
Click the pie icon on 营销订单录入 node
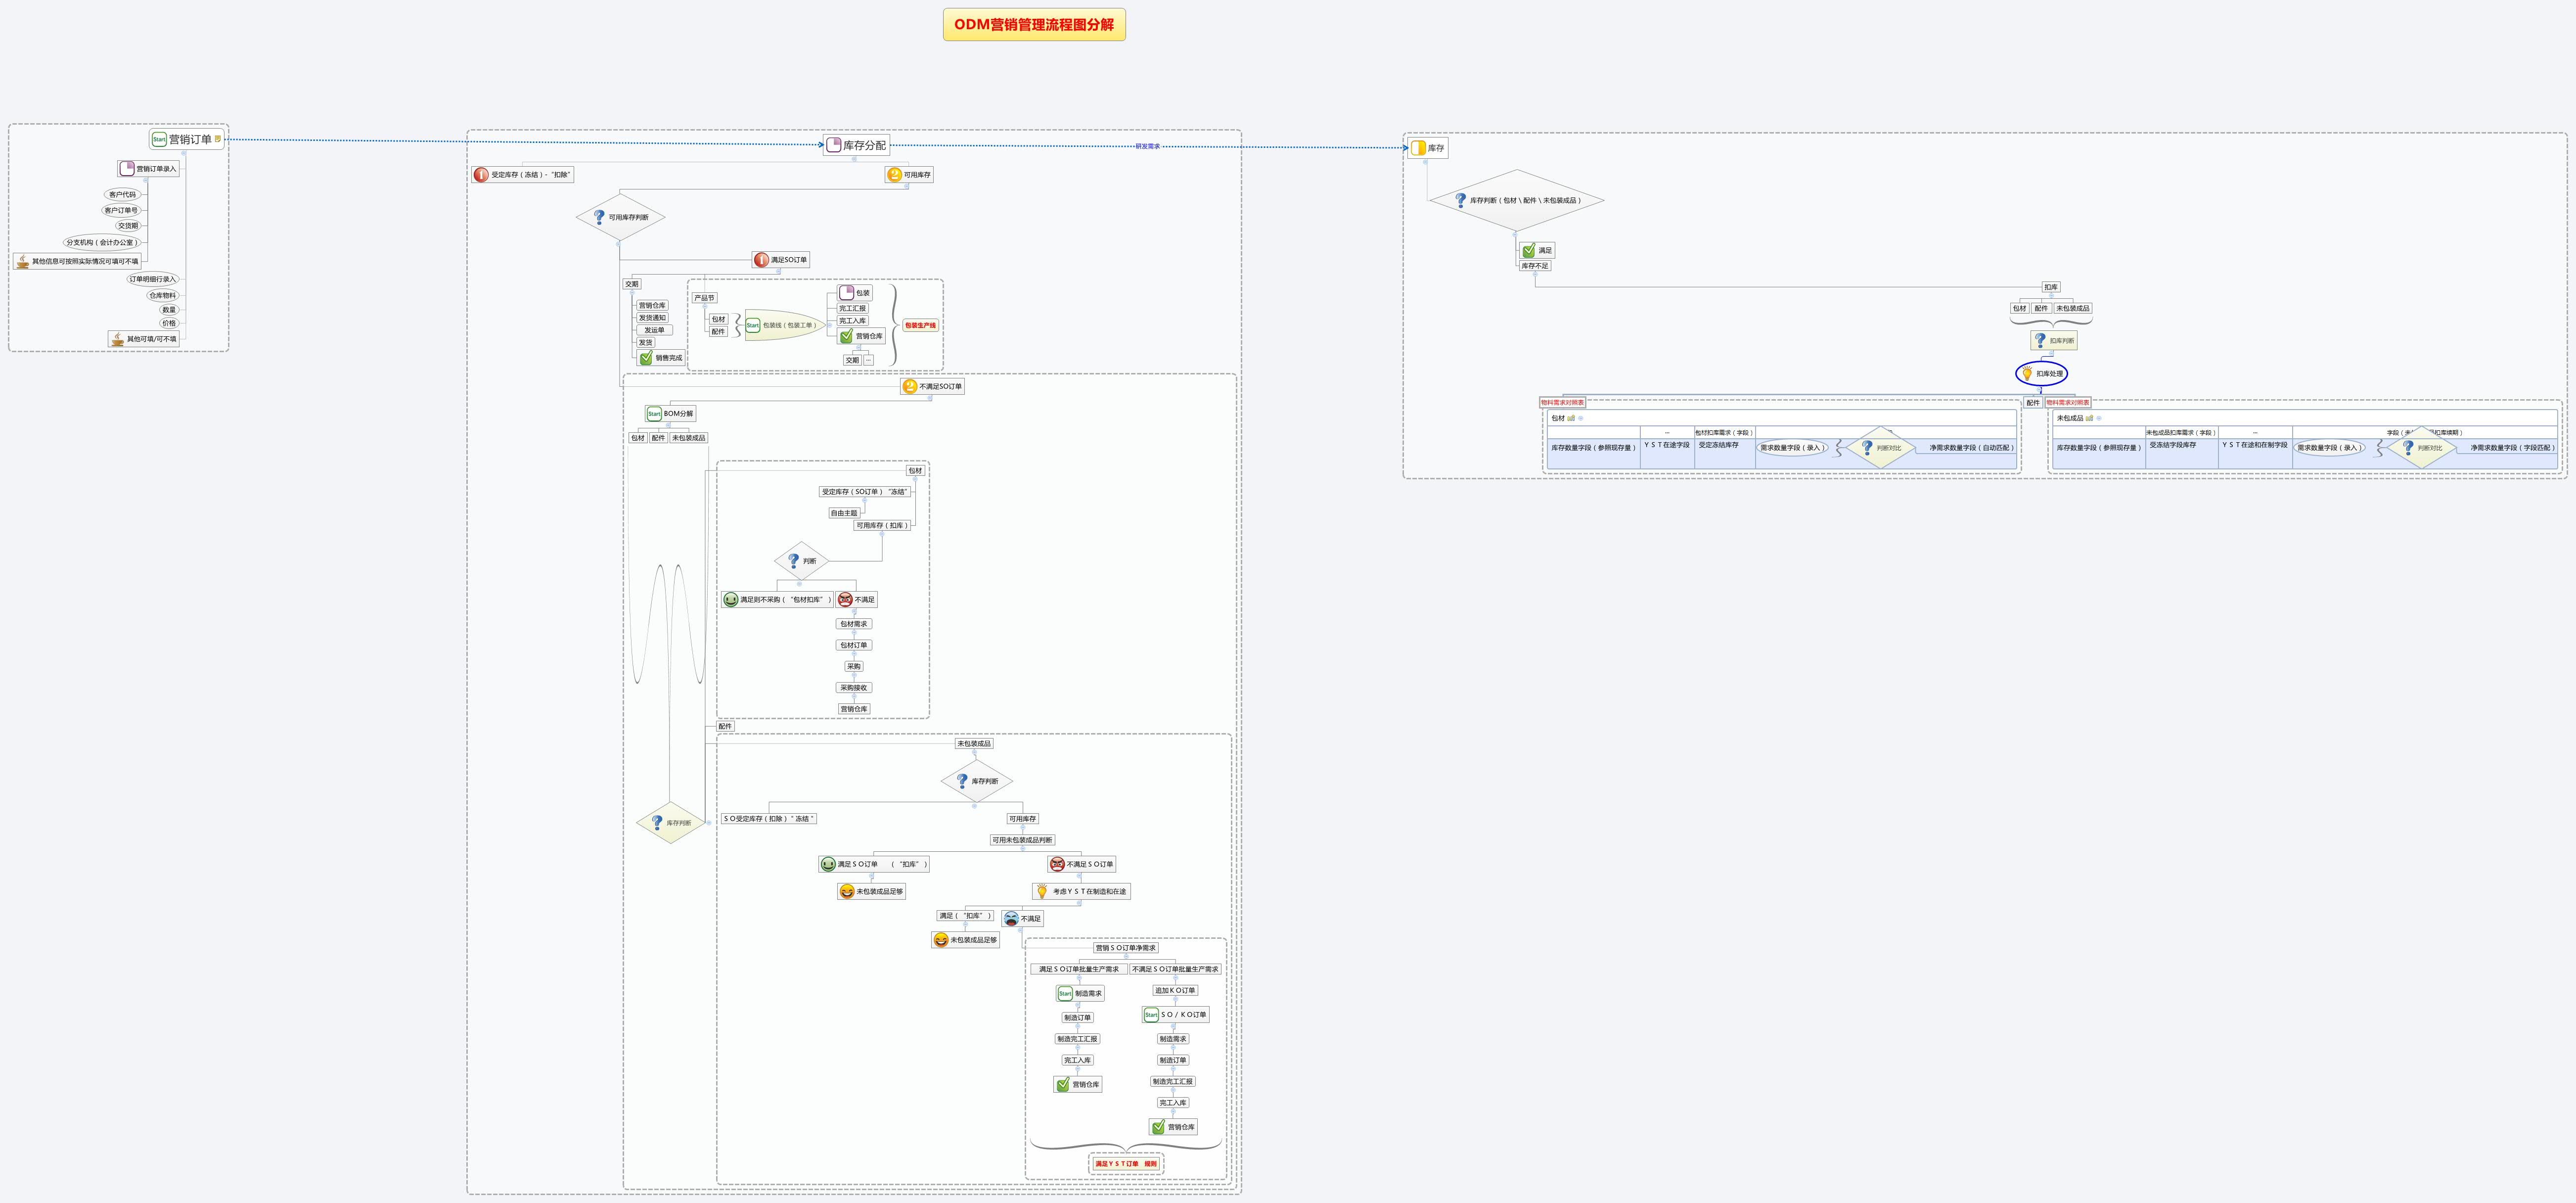[x=127, y=169]
